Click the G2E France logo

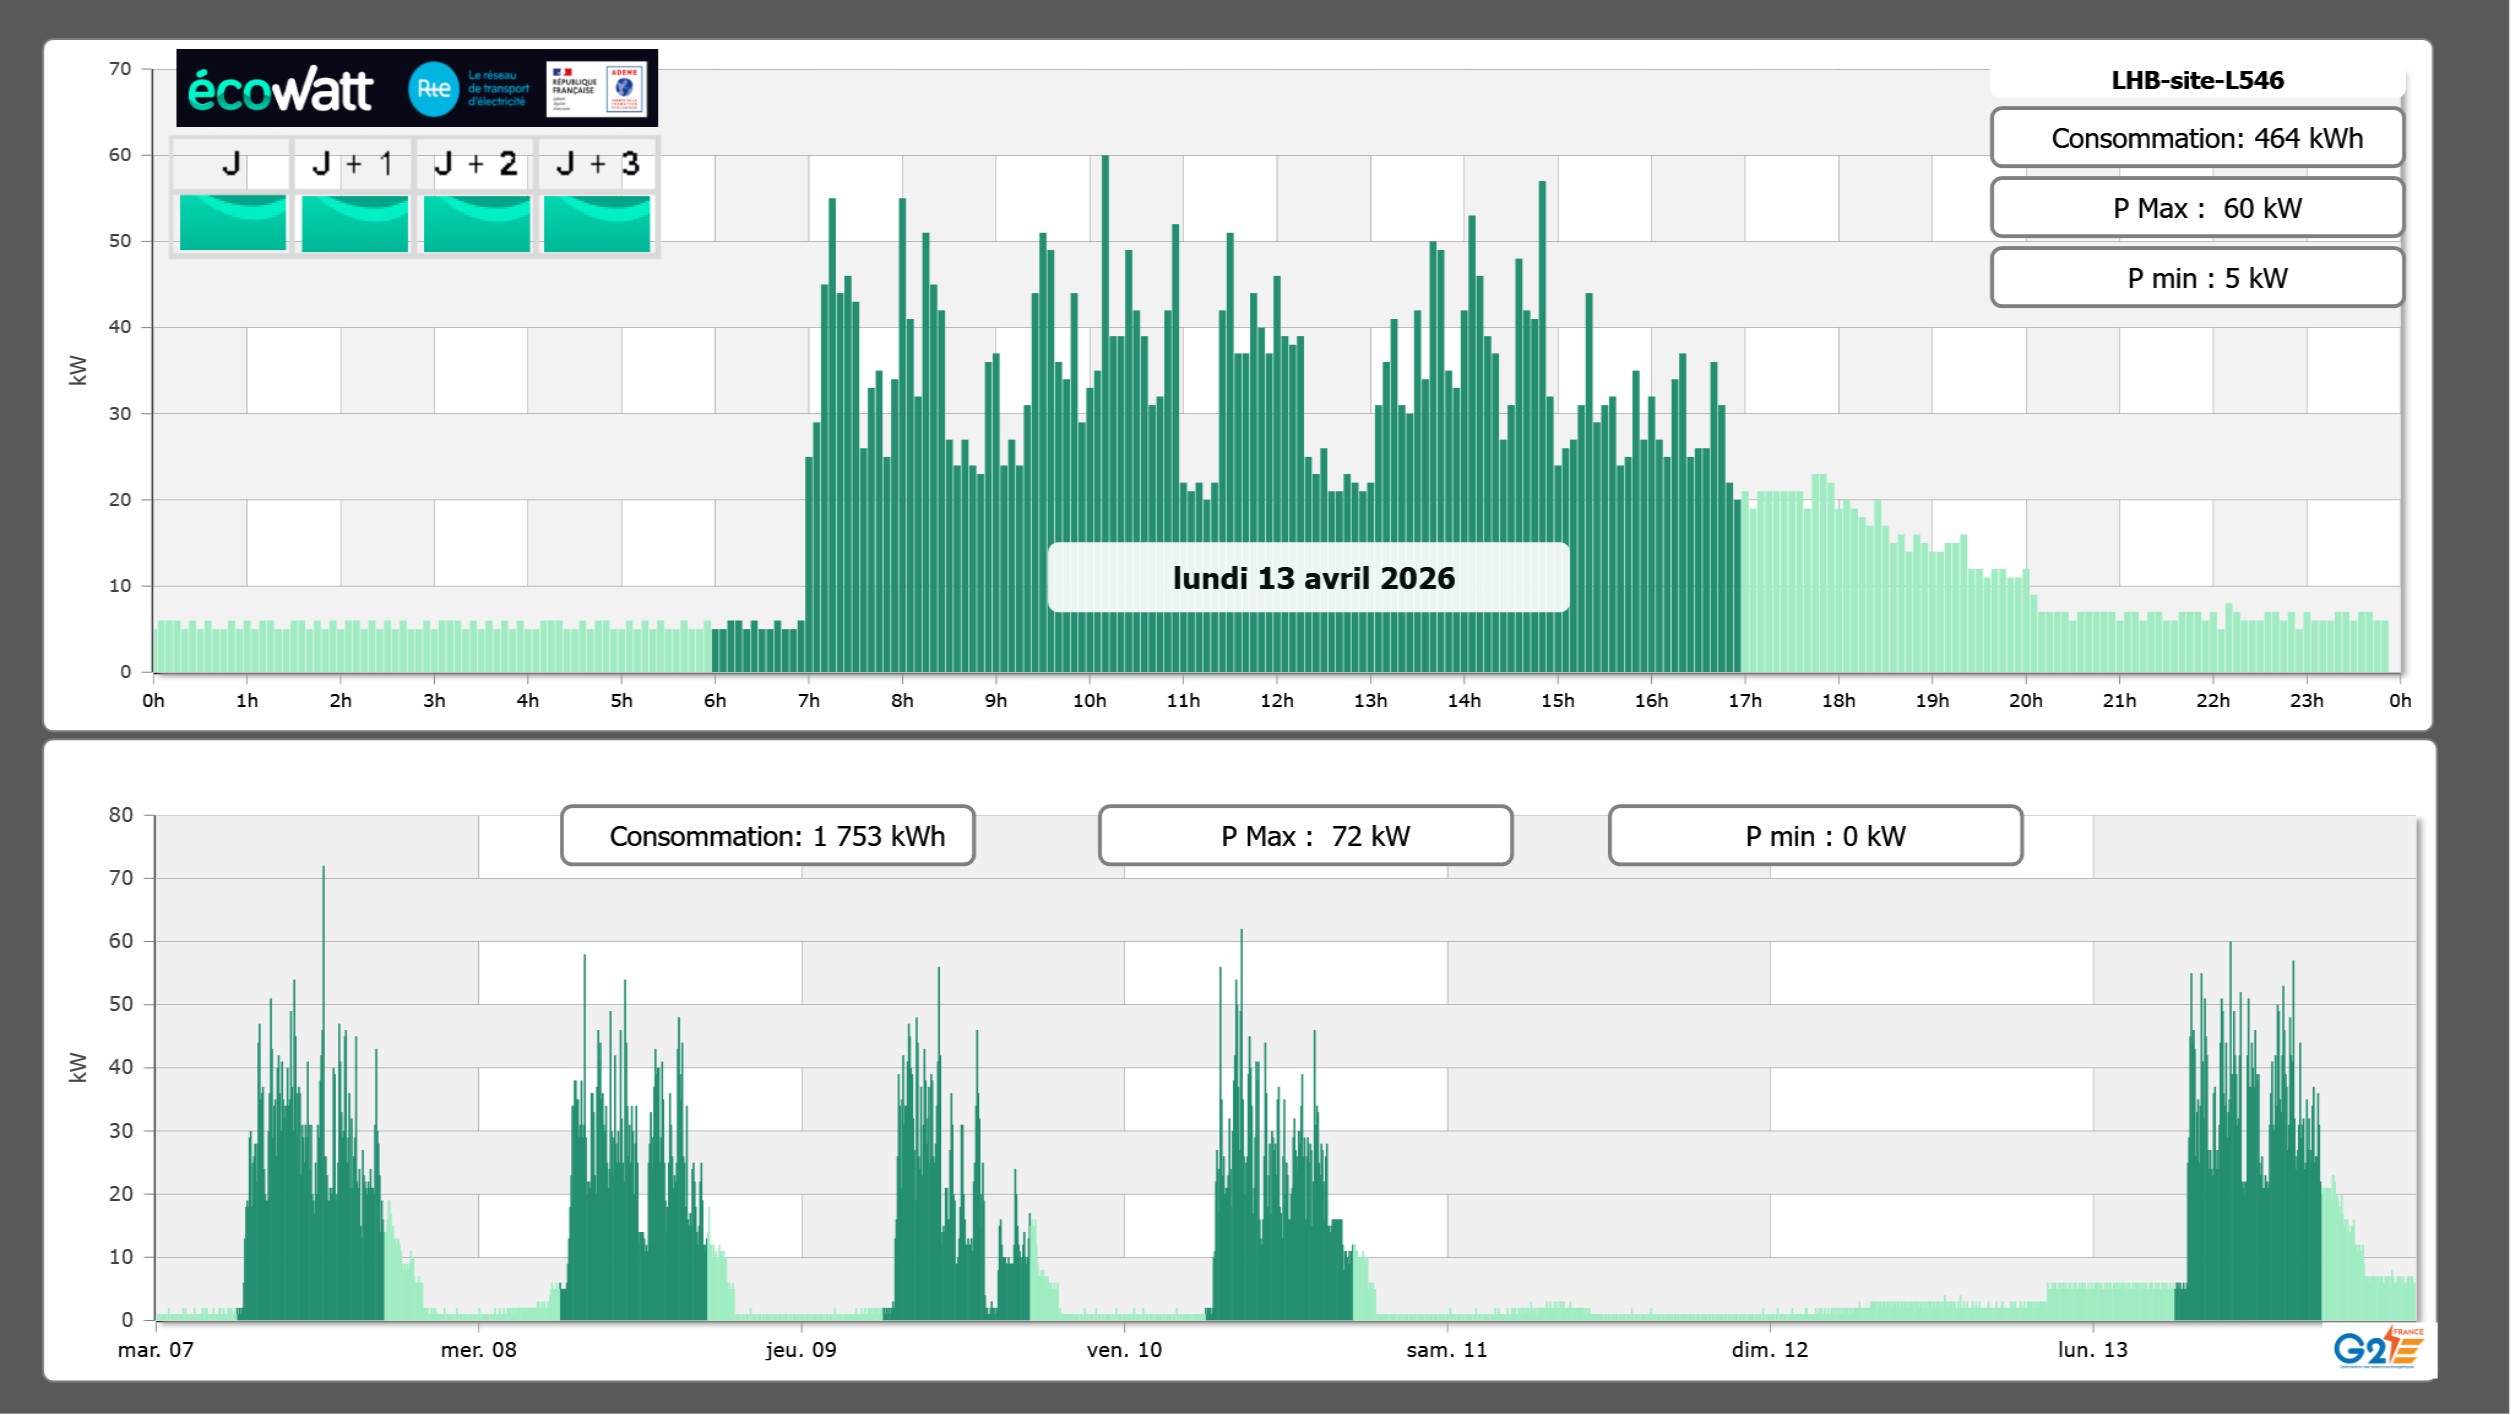tap(2377, 1348)
